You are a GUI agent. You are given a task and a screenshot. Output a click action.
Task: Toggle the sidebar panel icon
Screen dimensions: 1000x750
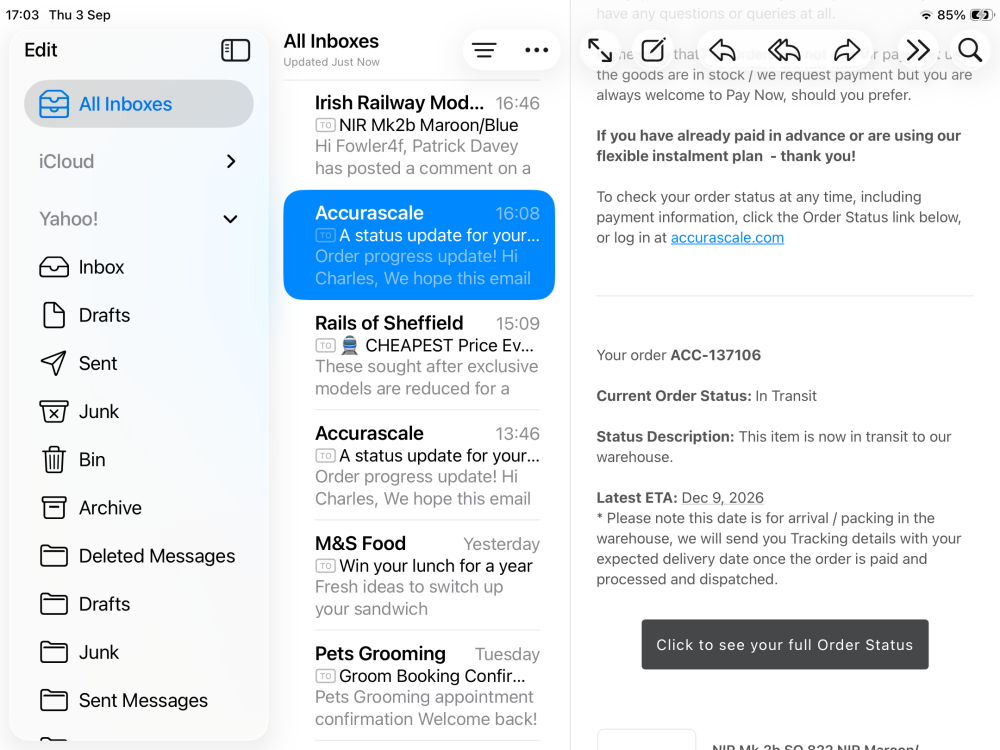coord(235,50)
